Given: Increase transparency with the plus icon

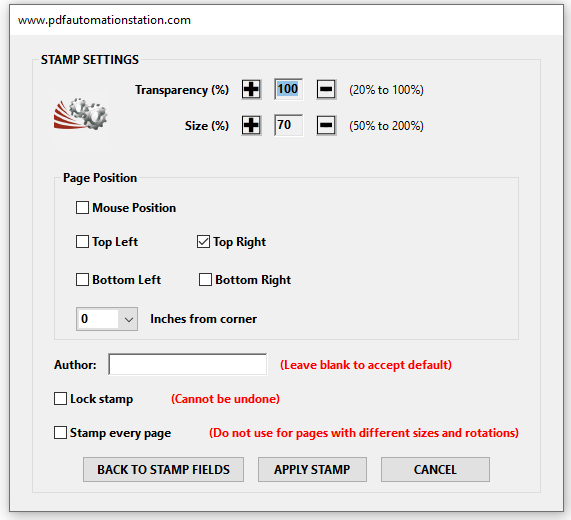Looking at the screenshot, I should pos(251,89).
